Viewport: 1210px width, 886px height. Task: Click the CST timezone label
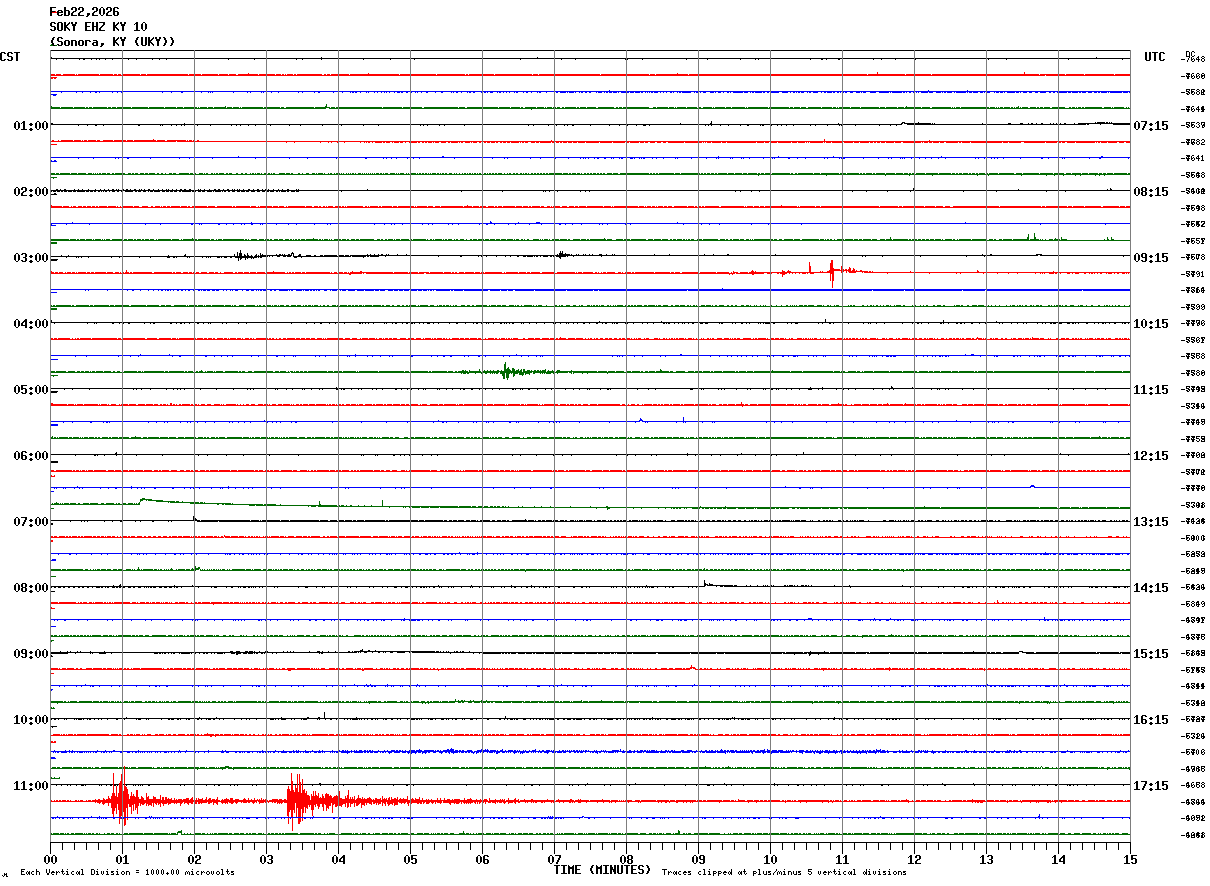(10, 57)
